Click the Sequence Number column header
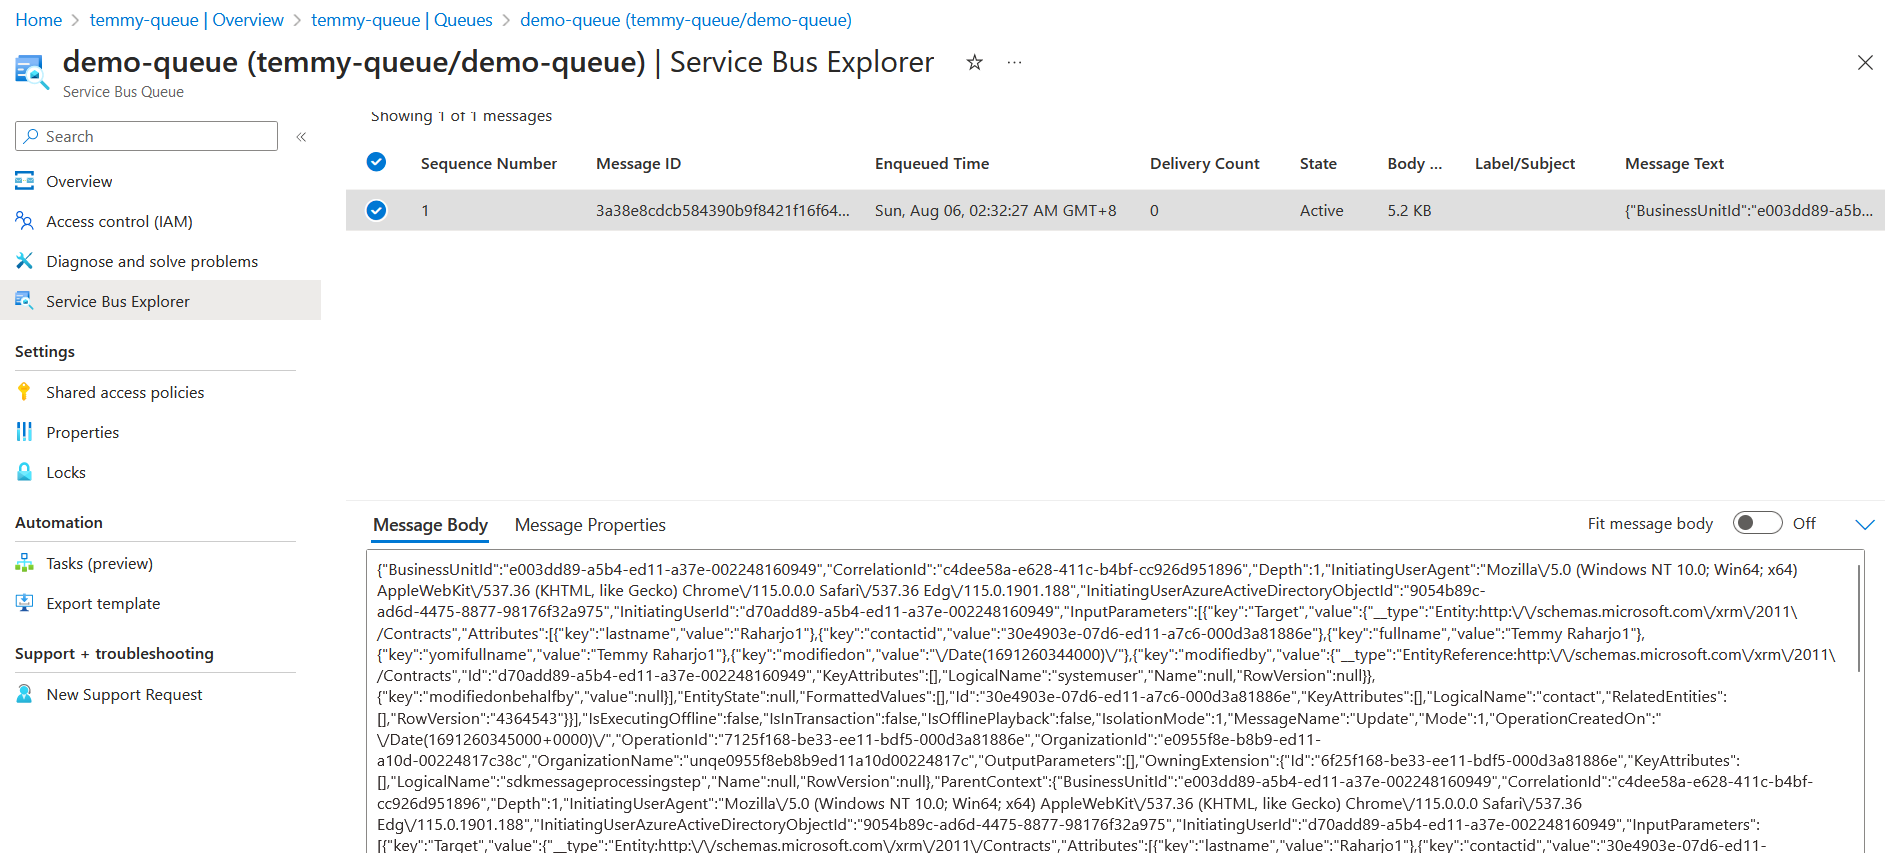Viewport: 1885px width, 853px height. [x=489, y=163]
